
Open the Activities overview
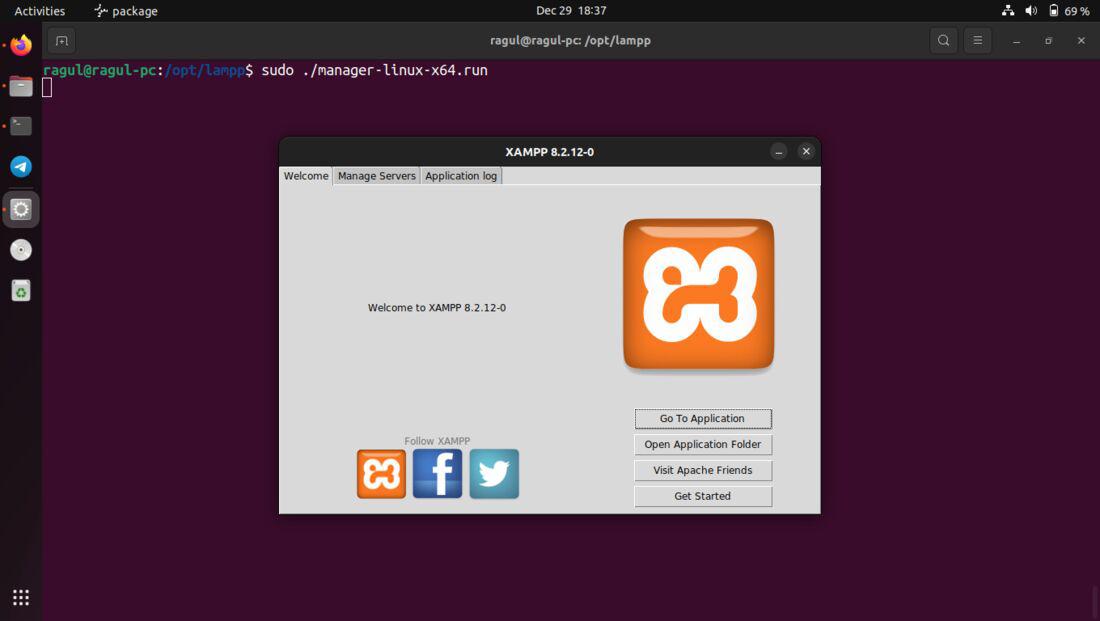[x=39, y=11]
